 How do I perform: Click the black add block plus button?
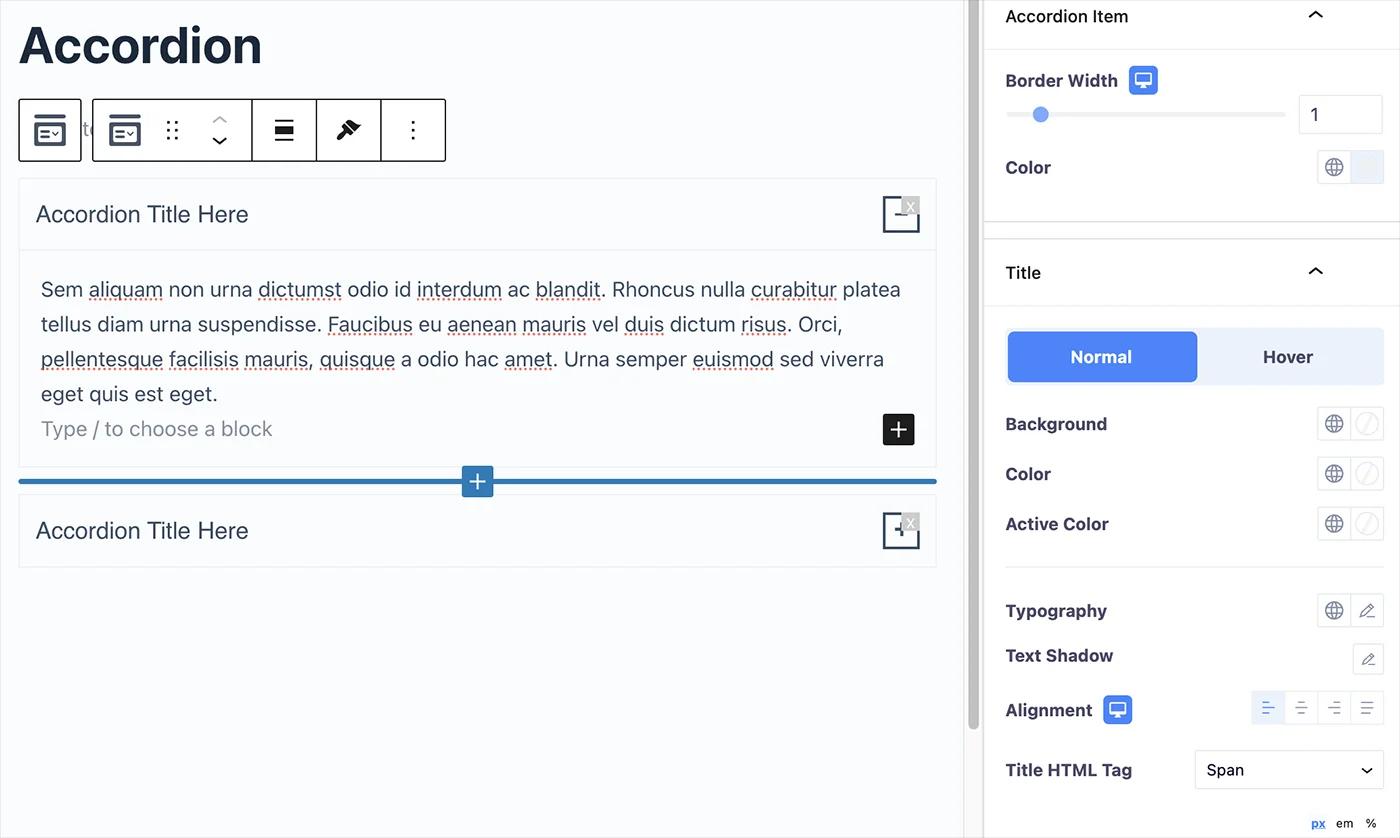tap(898, 429)
